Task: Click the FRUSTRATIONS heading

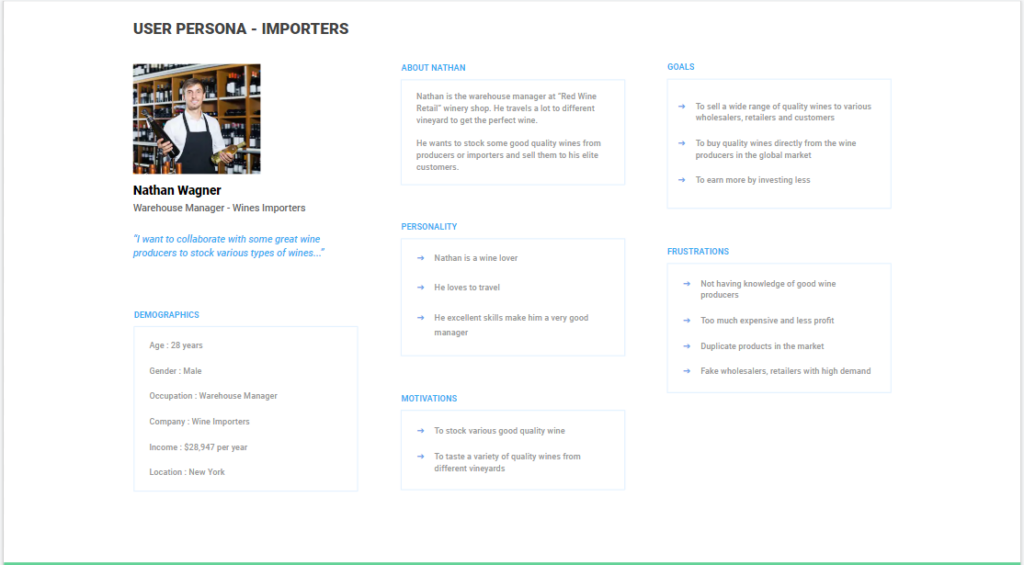Action: 698,251
